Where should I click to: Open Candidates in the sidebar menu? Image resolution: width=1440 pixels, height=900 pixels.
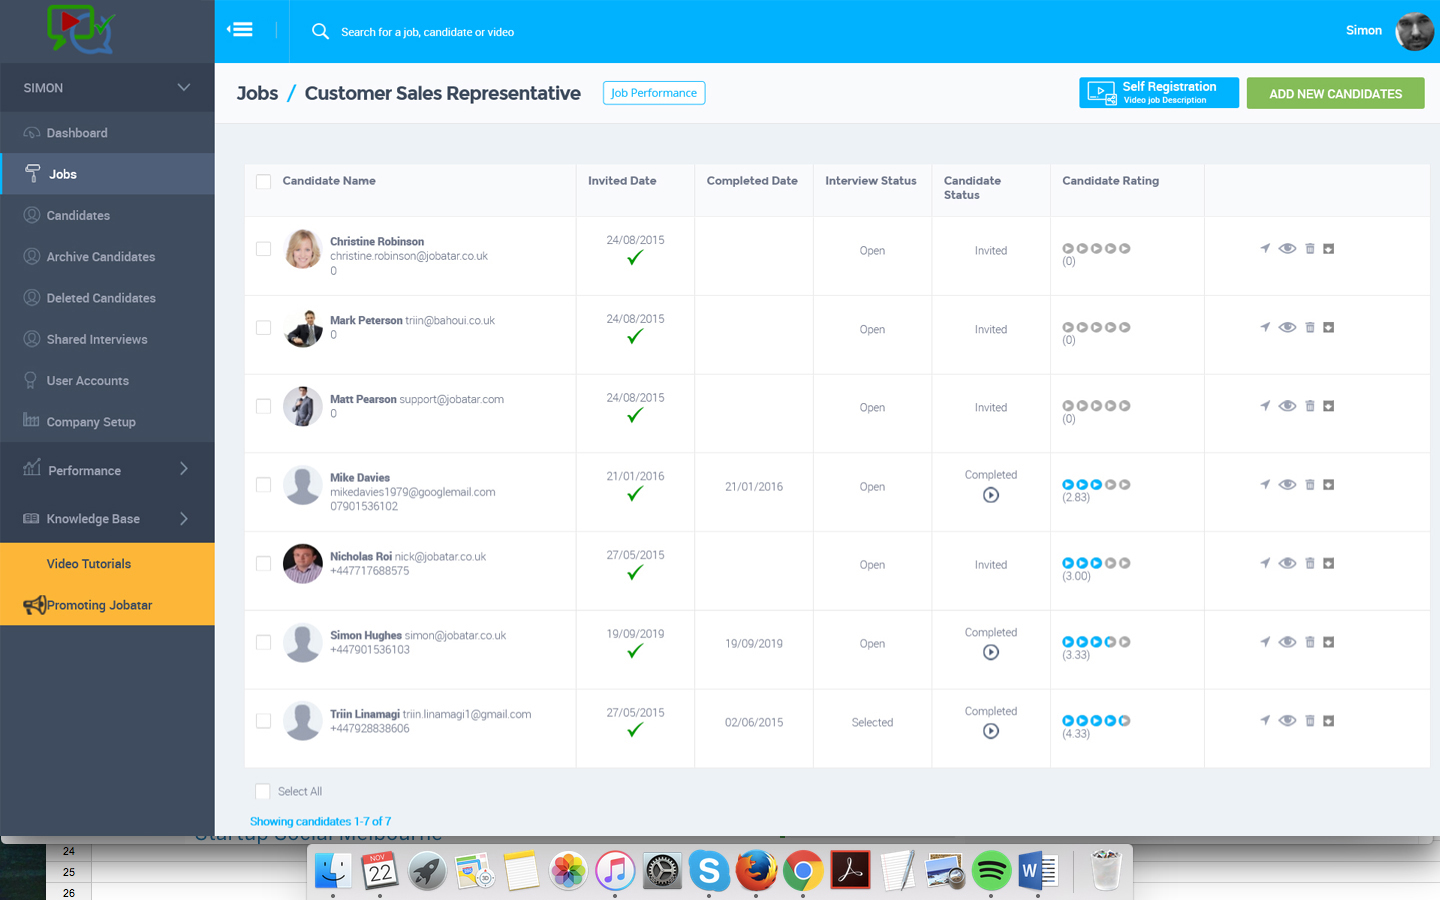(x=78, y=215)
